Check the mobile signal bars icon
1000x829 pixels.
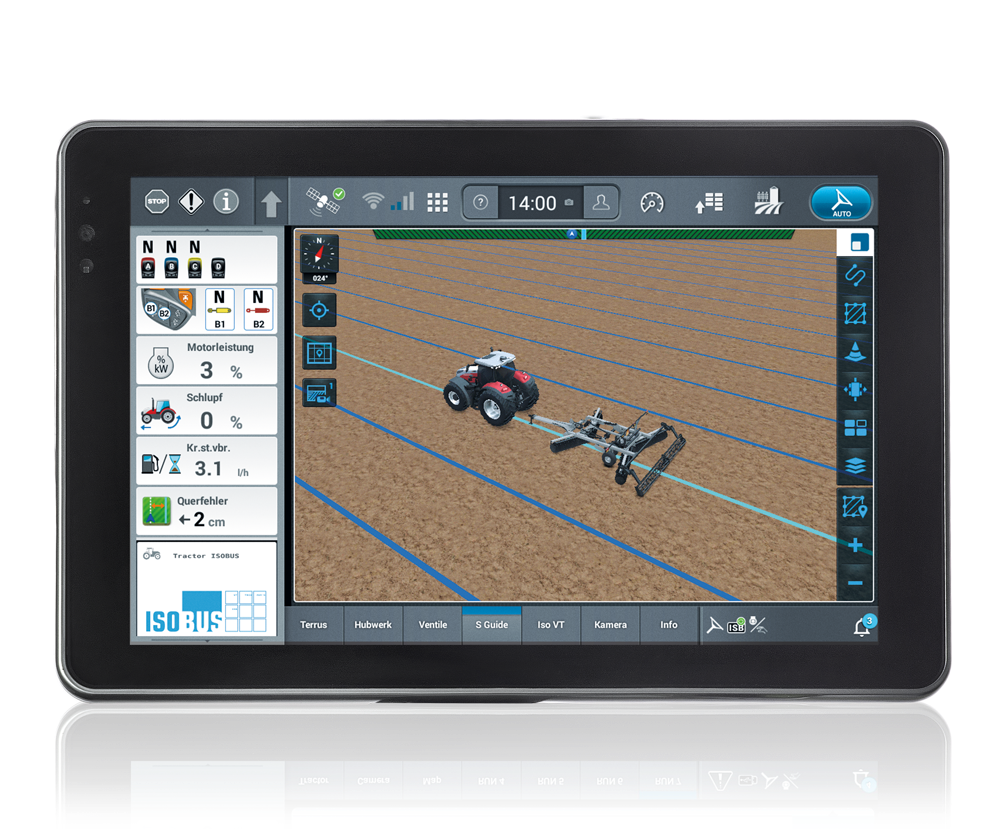pyautogui.click(x=403, y=202)
